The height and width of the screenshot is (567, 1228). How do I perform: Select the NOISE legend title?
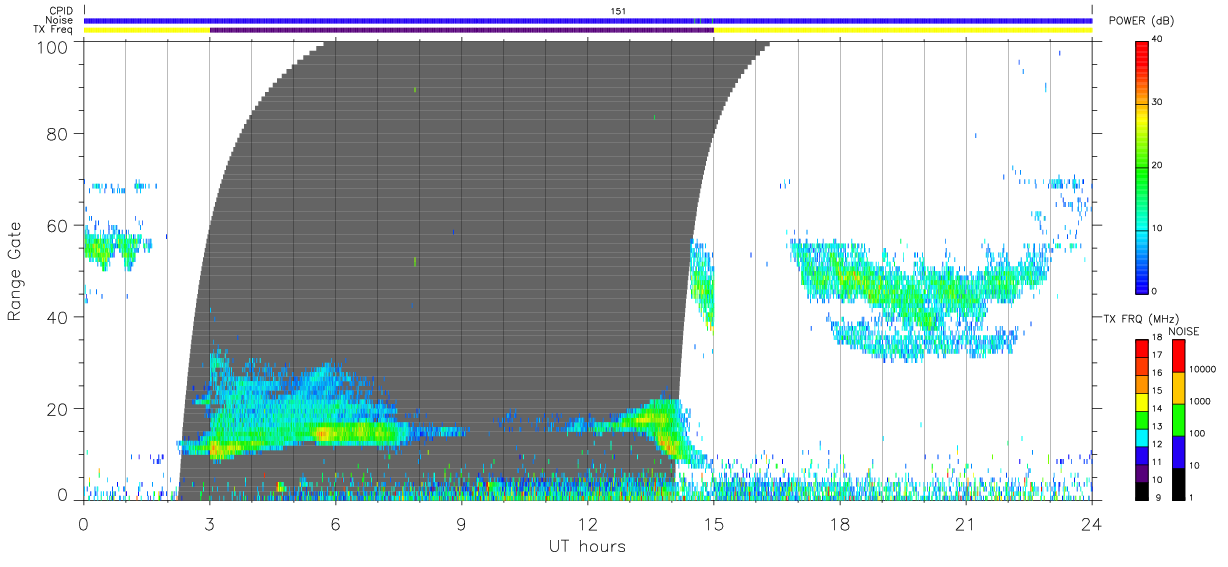(1184, 332)
